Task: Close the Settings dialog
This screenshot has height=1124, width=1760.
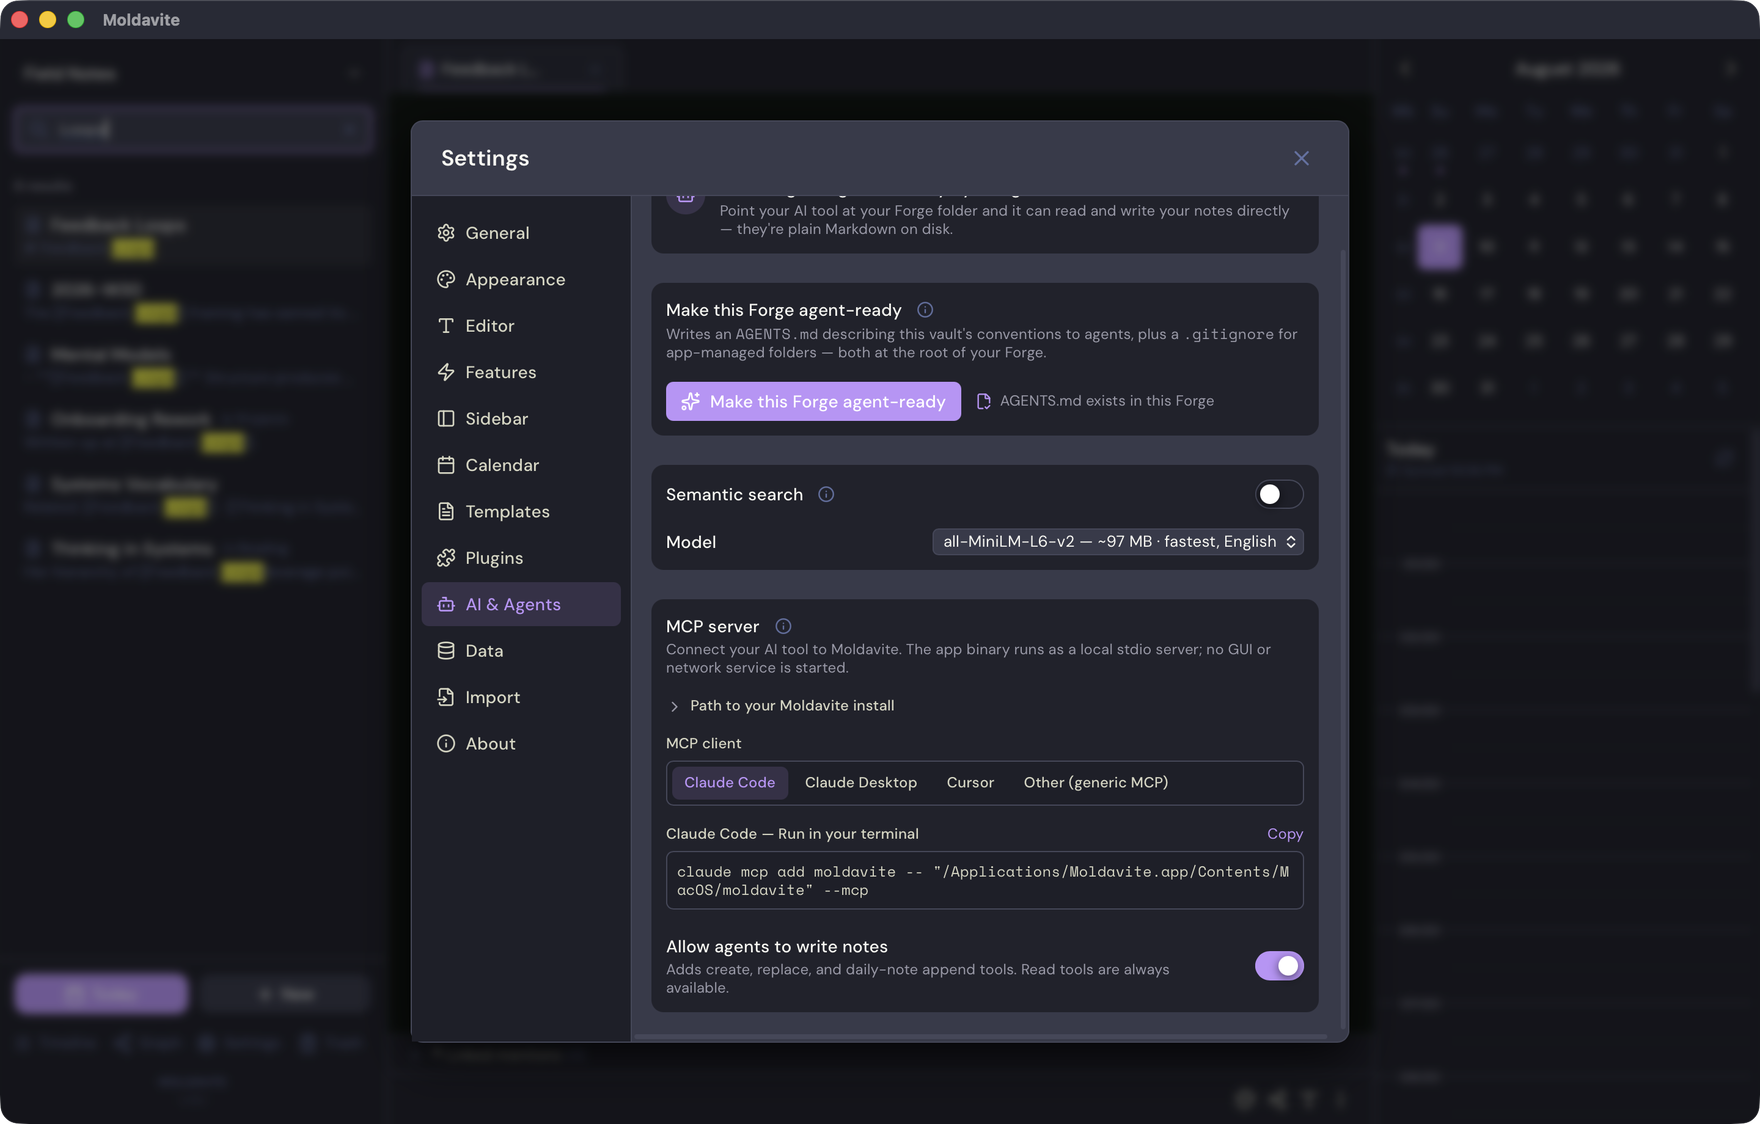Action: point(1301,158)
